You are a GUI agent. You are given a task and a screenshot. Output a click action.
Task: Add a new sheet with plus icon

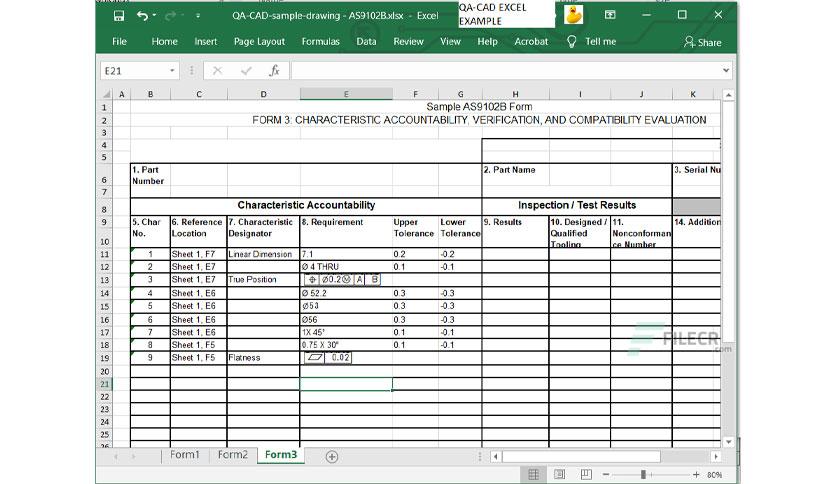point(332,457)
